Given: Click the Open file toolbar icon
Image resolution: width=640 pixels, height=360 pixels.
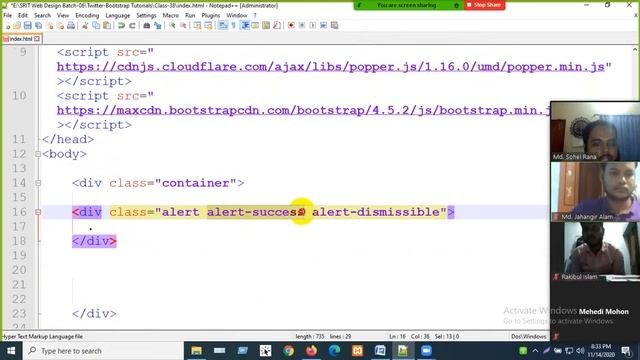Looking at the screenshot, I should (17, 25).
